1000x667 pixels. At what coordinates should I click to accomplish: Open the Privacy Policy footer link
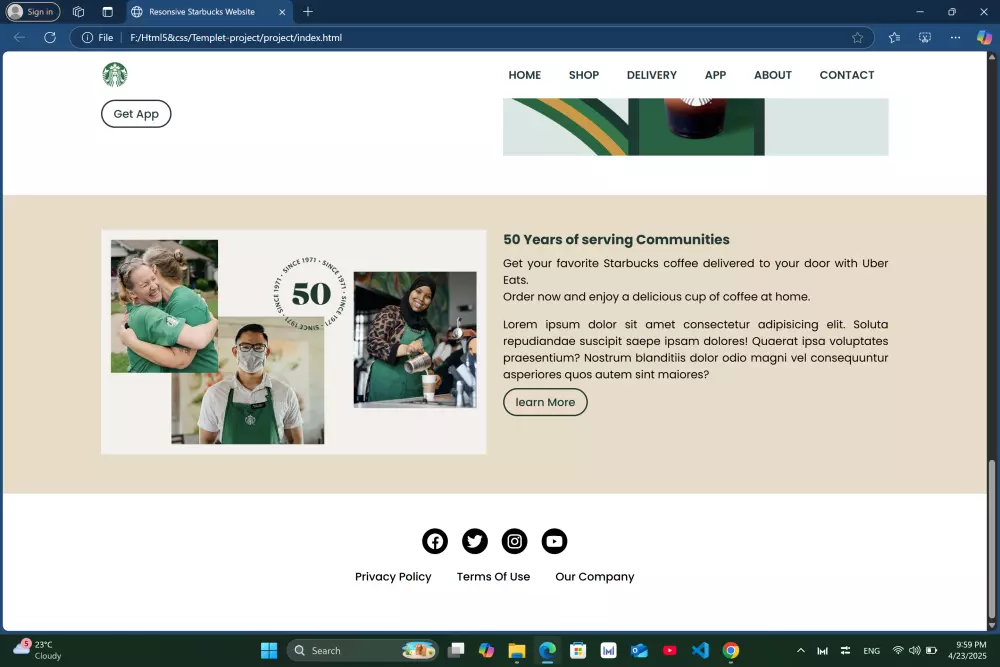(393, 576)
